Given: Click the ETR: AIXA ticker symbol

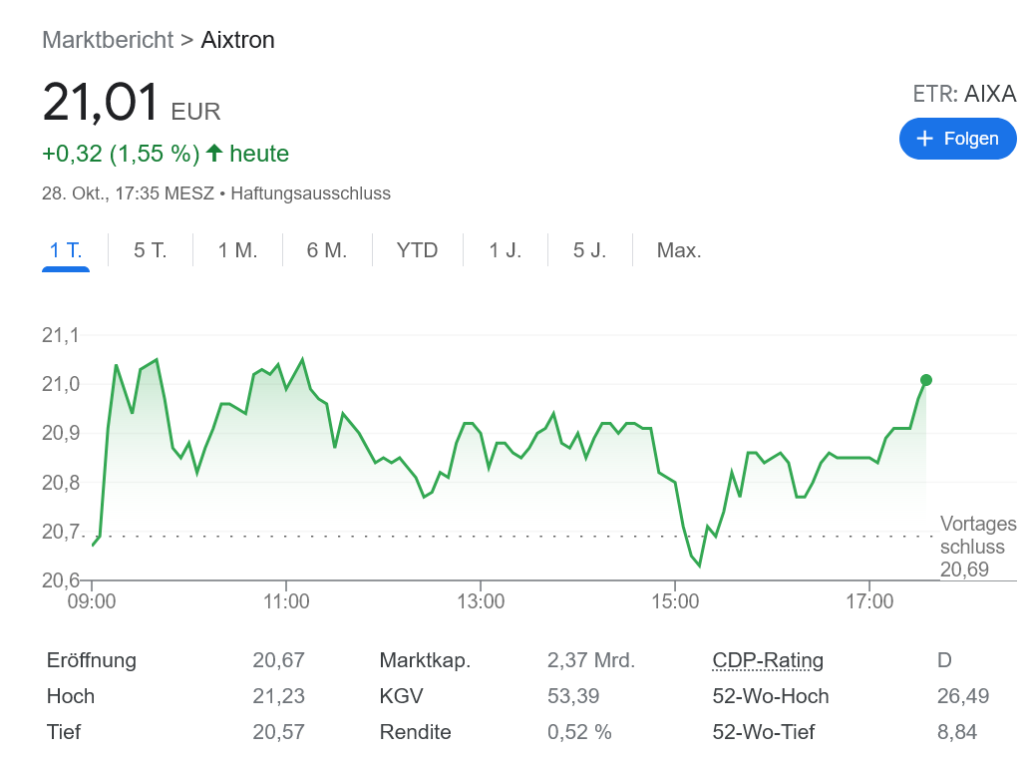Looking at the screenshot, I should click(964, 94).
